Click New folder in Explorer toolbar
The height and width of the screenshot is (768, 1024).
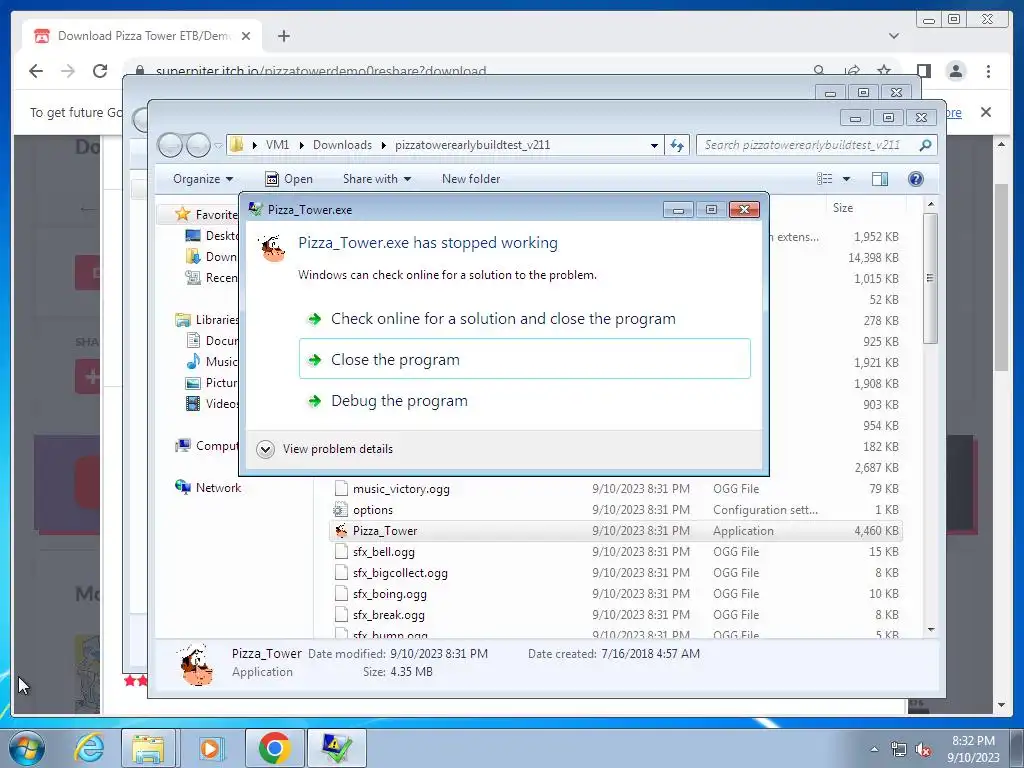coord(471,179)
